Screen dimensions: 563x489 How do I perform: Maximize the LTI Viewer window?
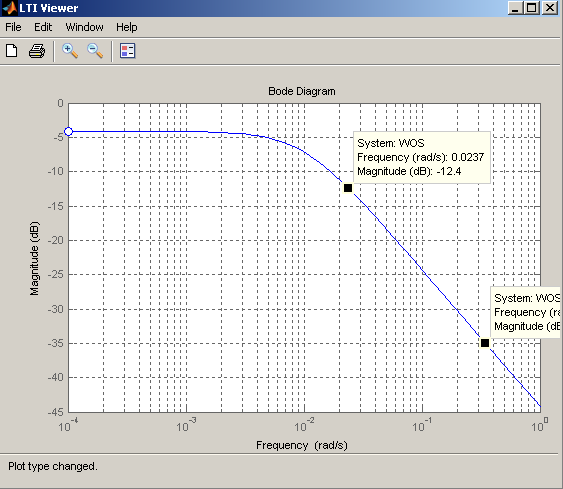pyautogui.click(x=532, y=8)
